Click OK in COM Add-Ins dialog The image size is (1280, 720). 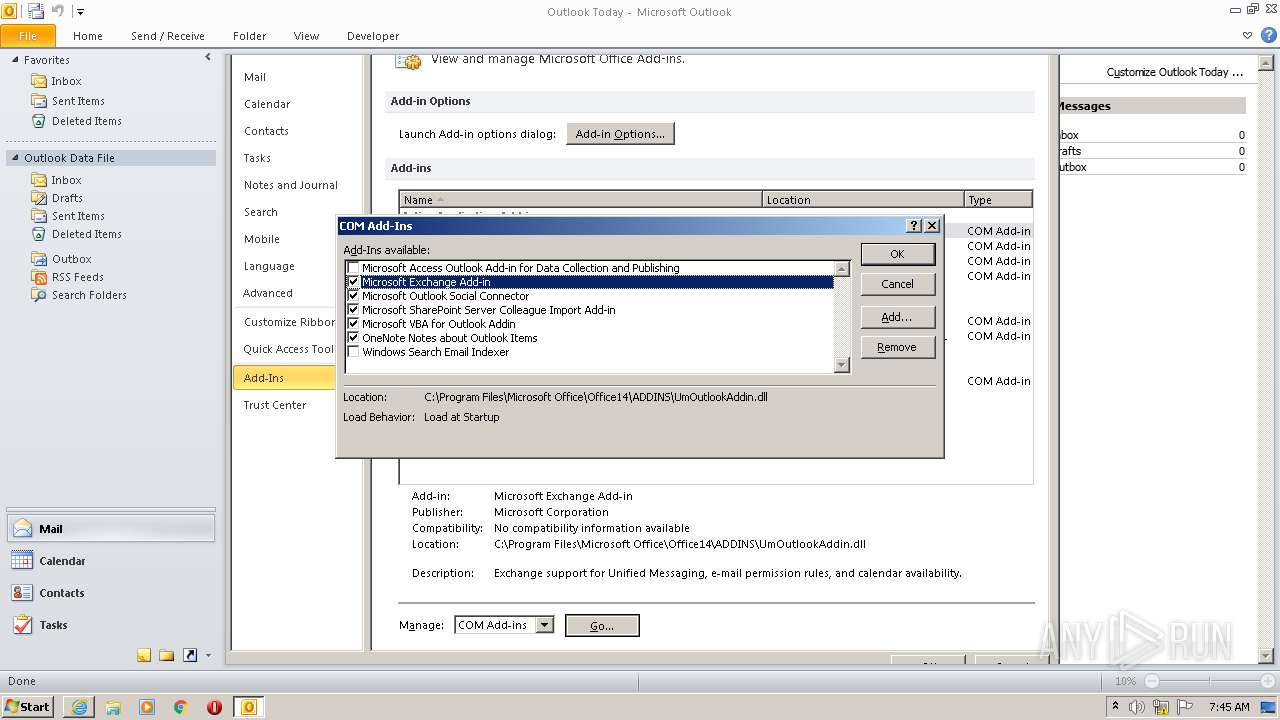[897, 254]
